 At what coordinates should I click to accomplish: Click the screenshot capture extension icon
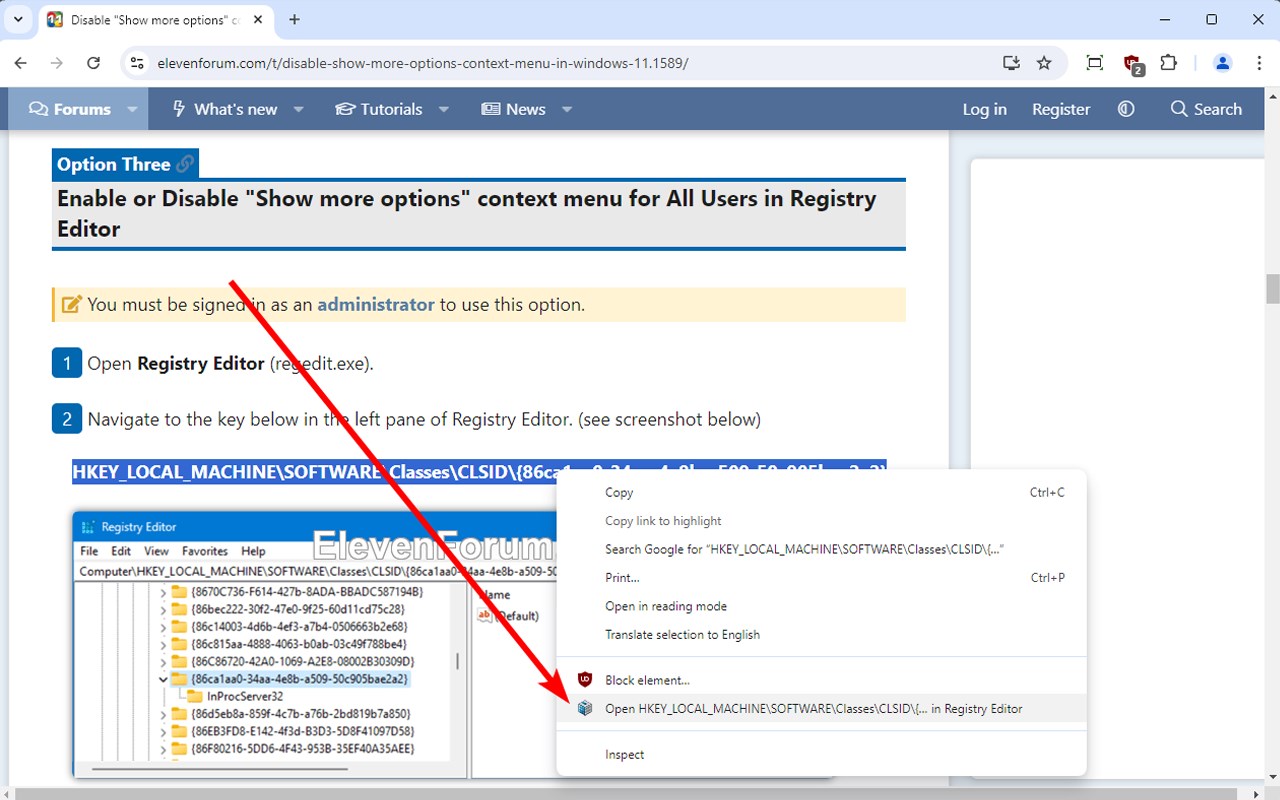coord(1095,63)
